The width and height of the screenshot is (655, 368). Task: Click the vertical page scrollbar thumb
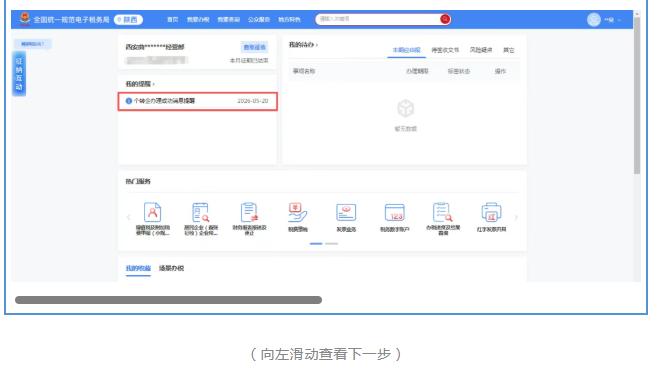[637, 95]
